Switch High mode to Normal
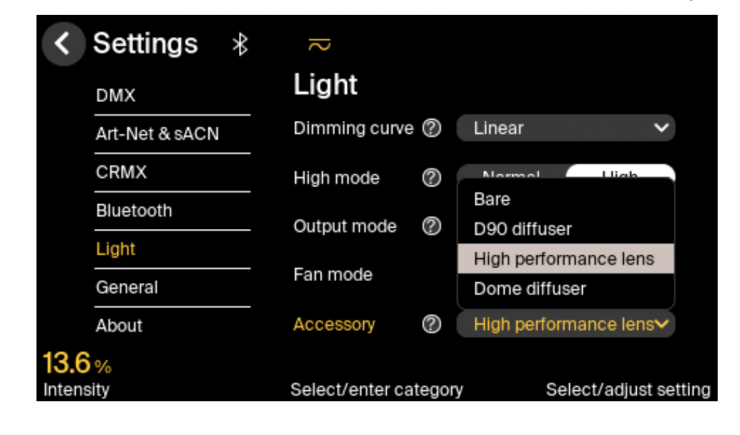 (x=510, y=172)
